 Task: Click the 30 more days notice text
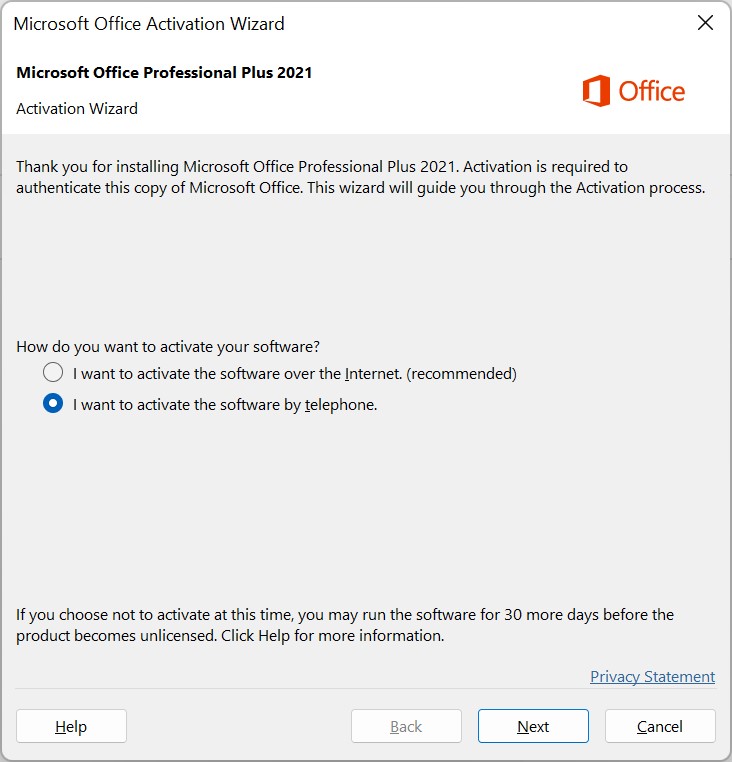coord(345,625)
